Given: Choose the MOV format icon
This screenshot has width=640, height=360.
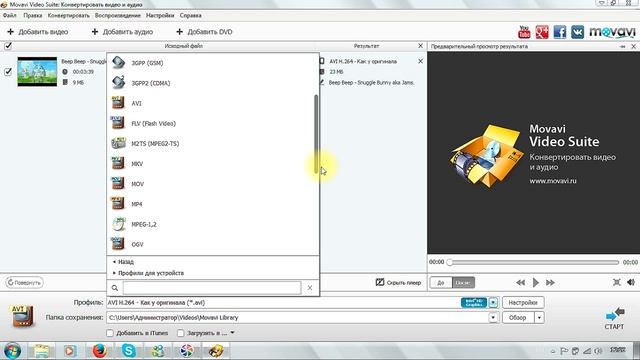Looking at the screenshot, I should (118, 183).
